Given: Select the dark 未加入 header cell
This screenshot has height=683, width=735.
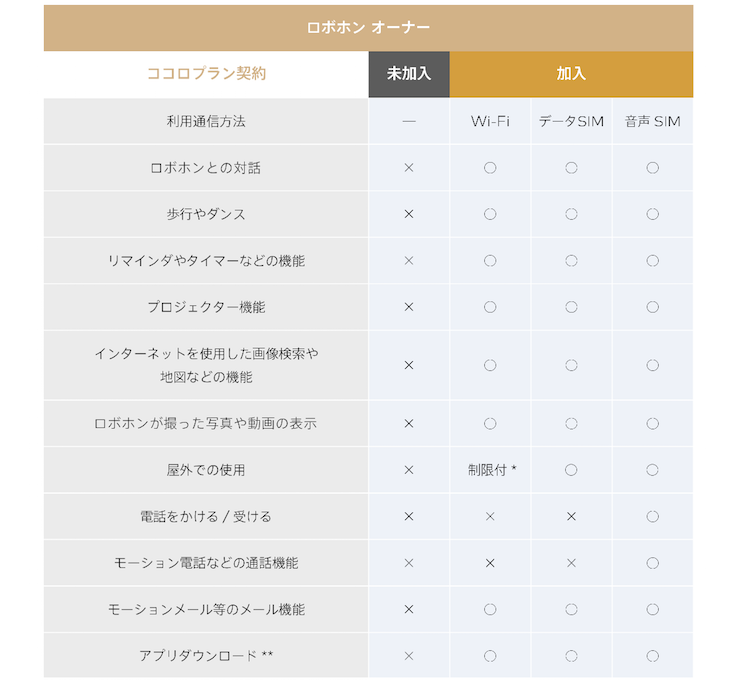Looking at the screenshot, I should 408,74.
